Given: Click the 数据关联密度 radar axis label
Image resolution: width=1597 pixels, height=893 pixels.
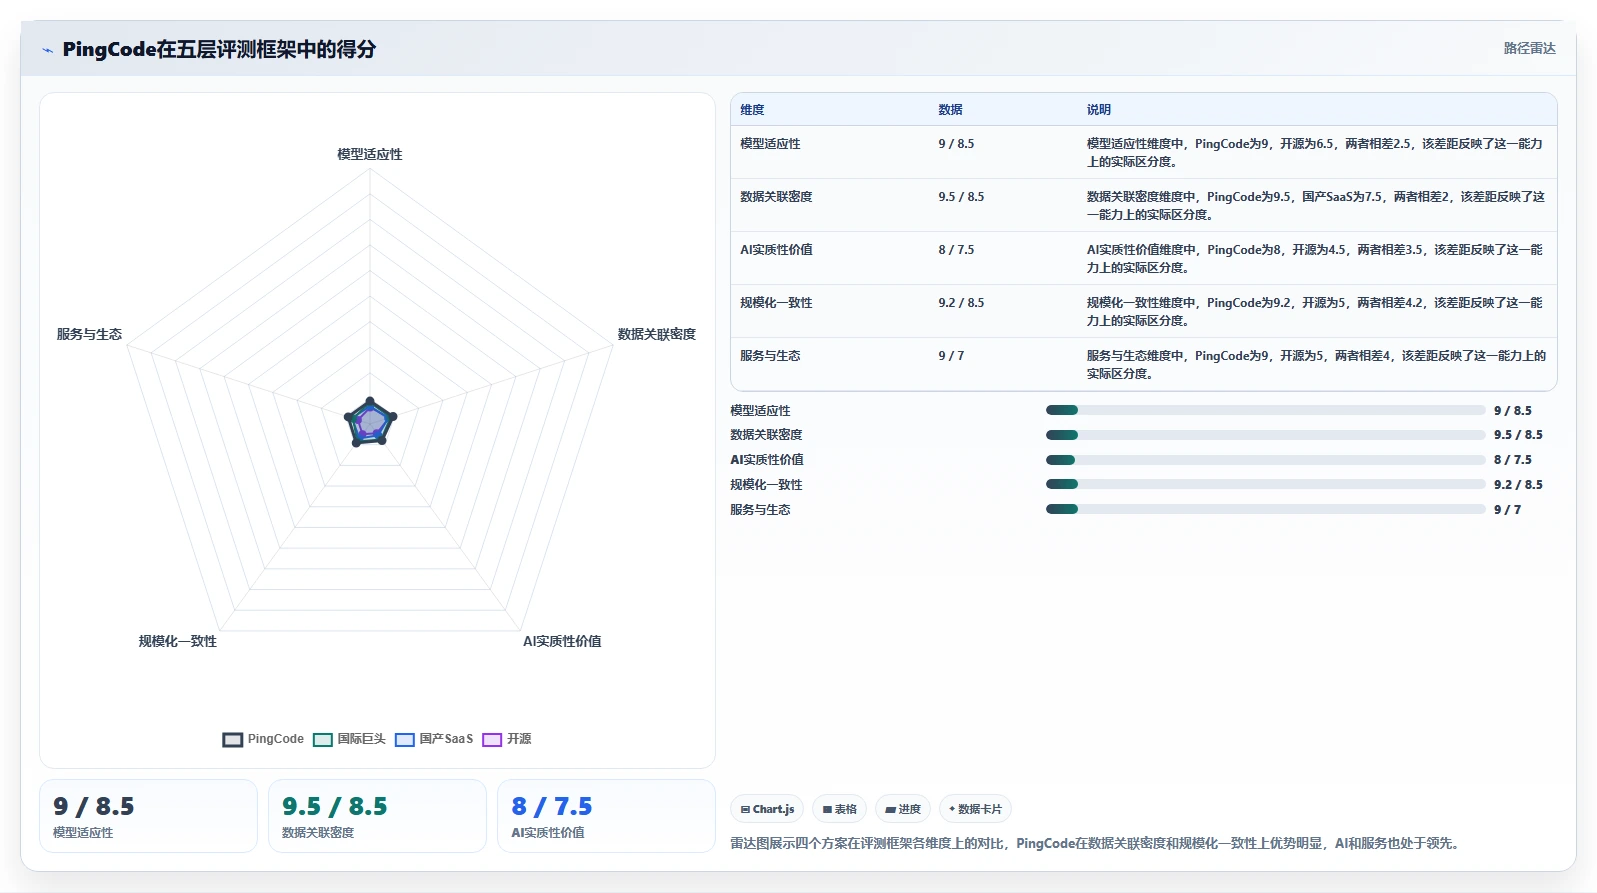Looking at the screenshot, I should click(x=656, y=334).
